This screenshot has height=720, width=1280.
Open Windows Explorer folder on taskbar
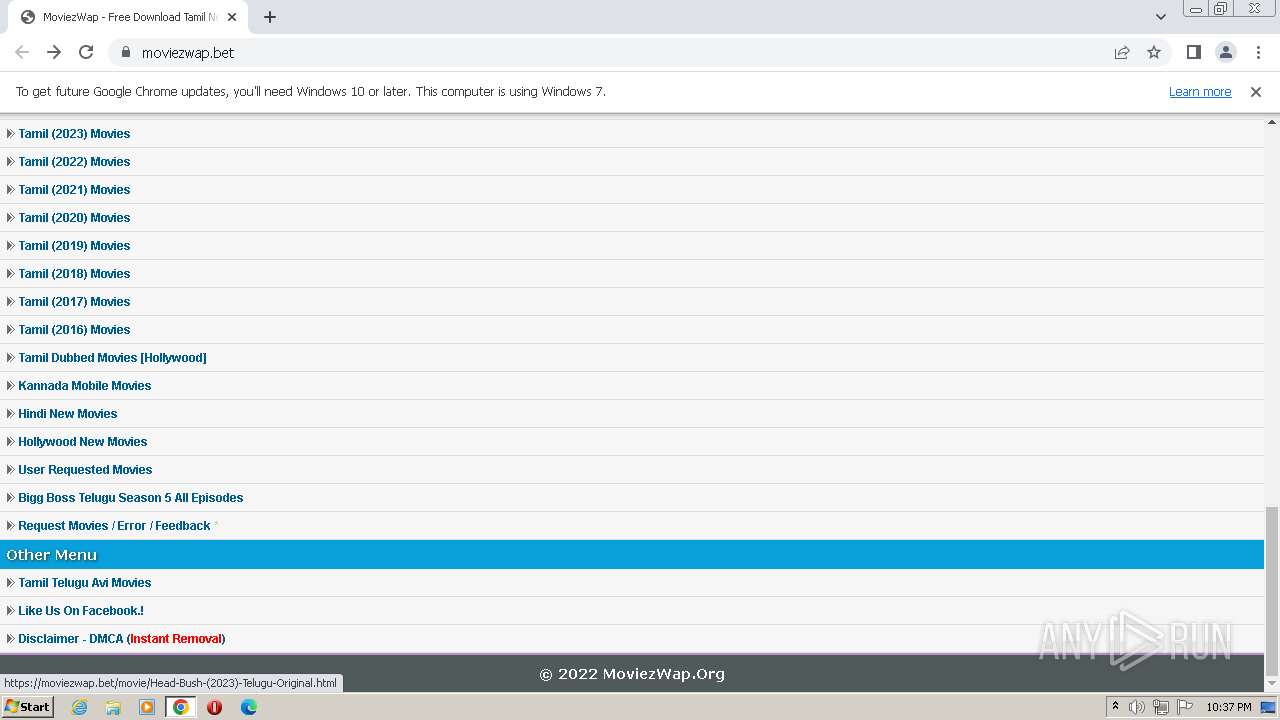click(113, 707)
